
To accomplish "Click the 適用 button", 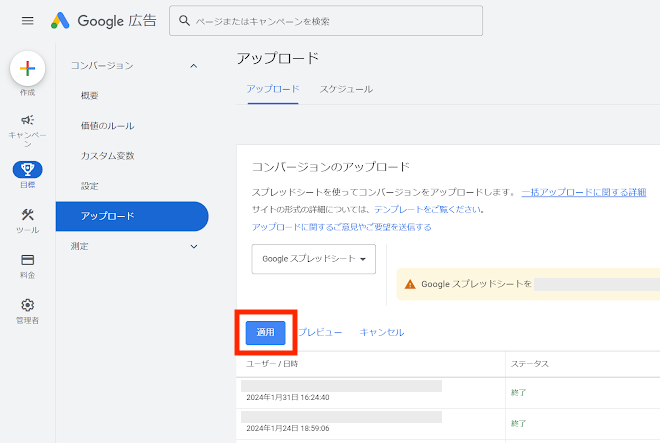I will [x=266, y=333].
